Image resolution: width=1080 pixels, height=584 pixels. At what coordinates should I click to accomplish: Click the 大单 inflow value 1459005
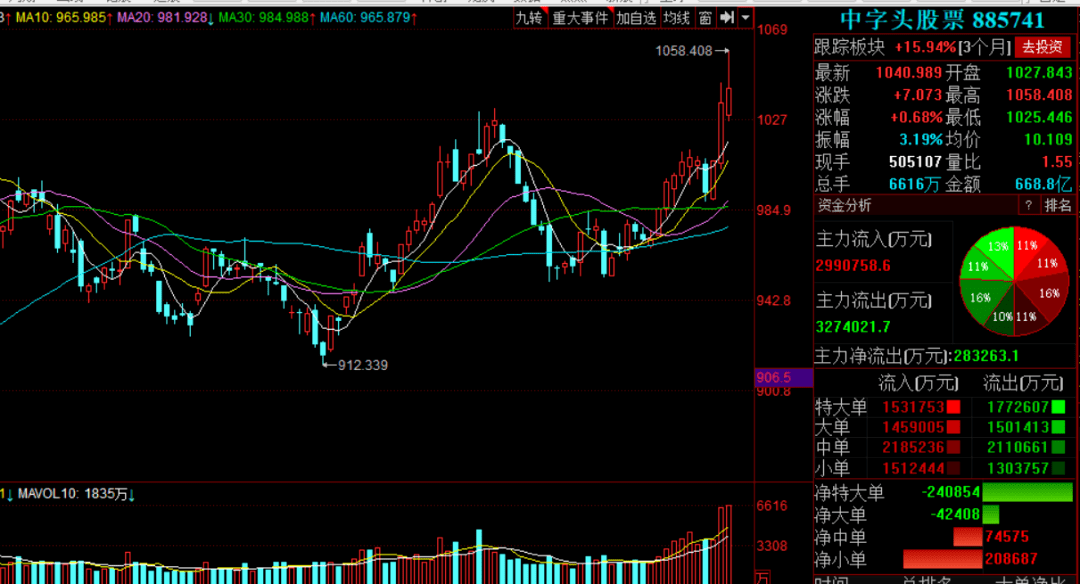(x=913, y=427)
